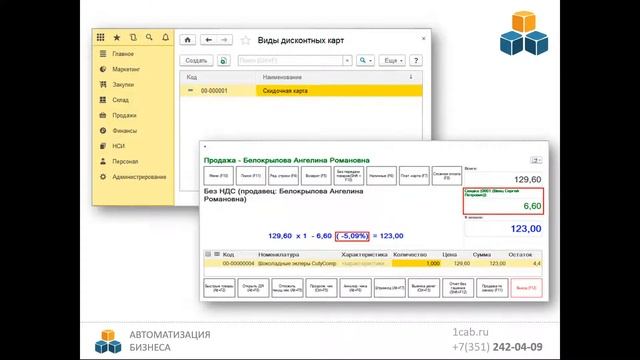Viewport: 640px width, 360px height.
Task: Open the НСИ section label
Action: tap(118, 146)
